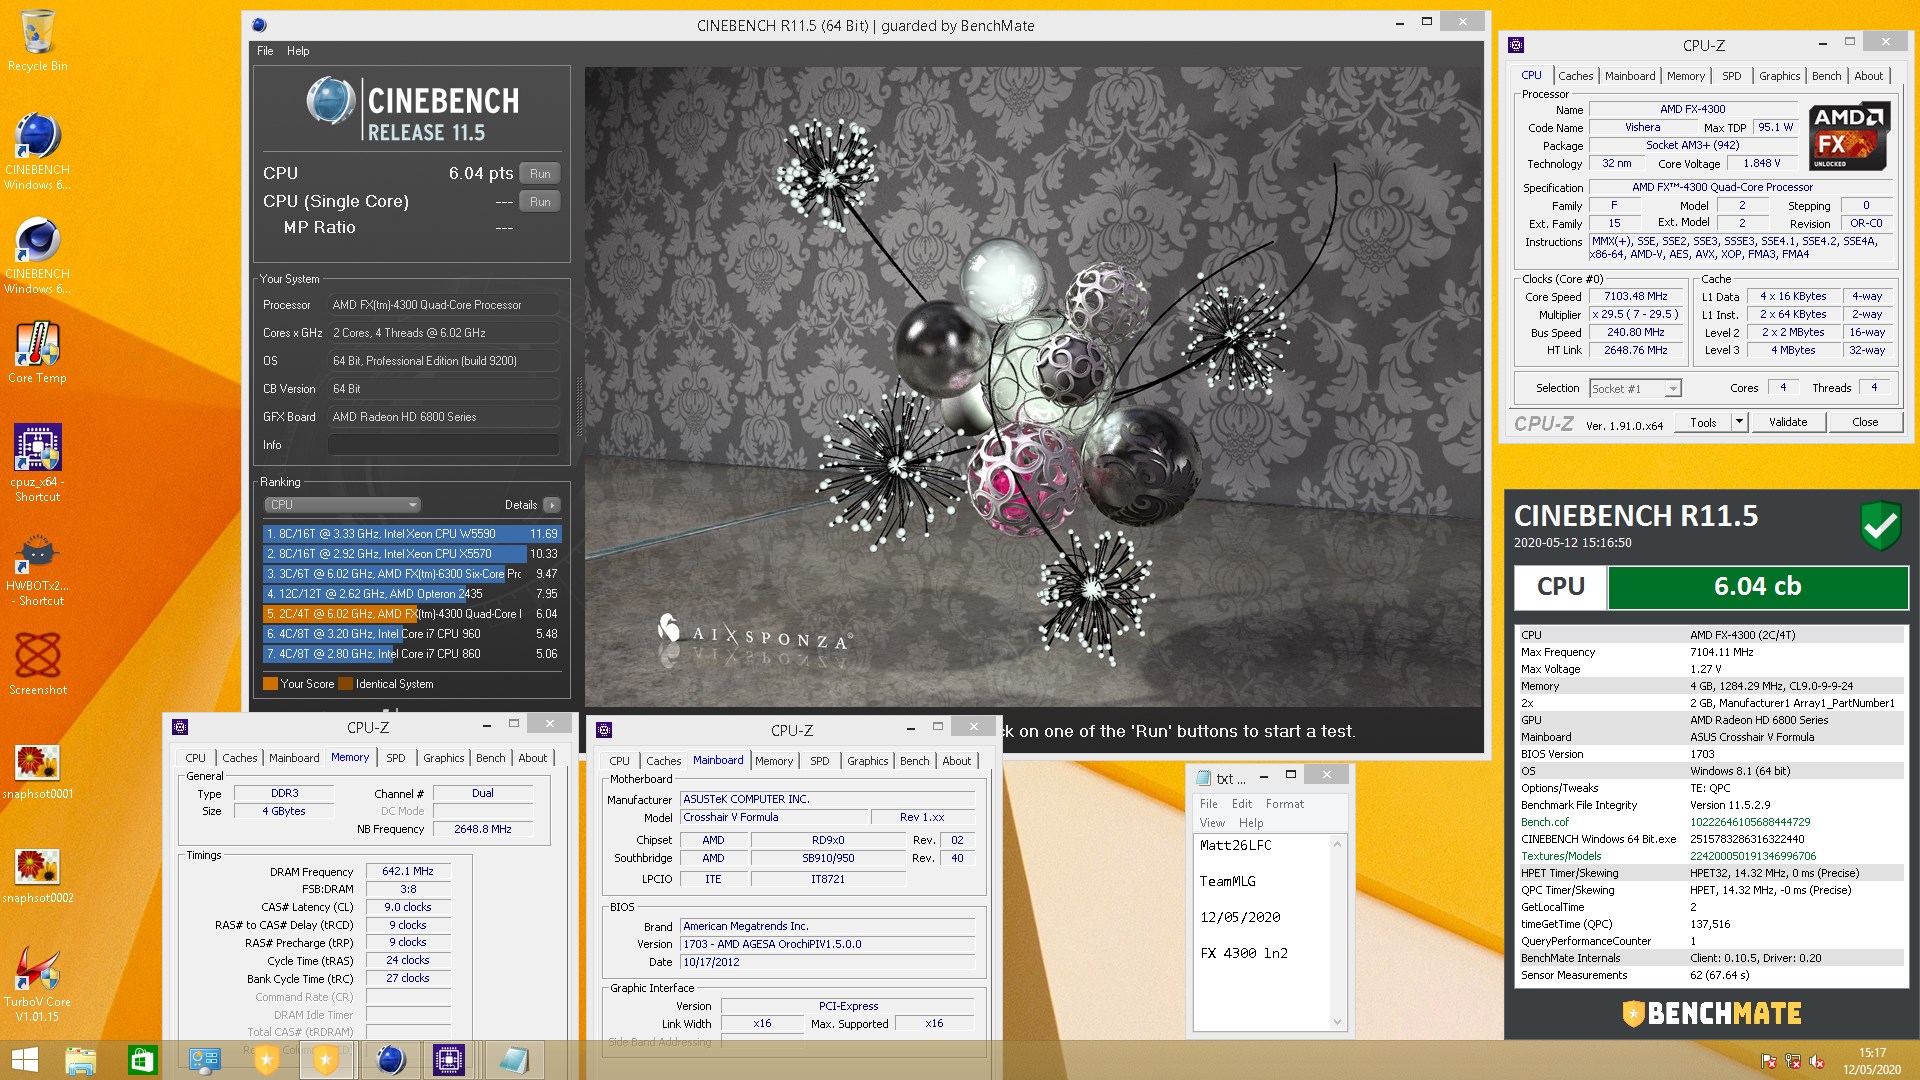Click the Close button in CPU-Z footer

(1864, 422)
